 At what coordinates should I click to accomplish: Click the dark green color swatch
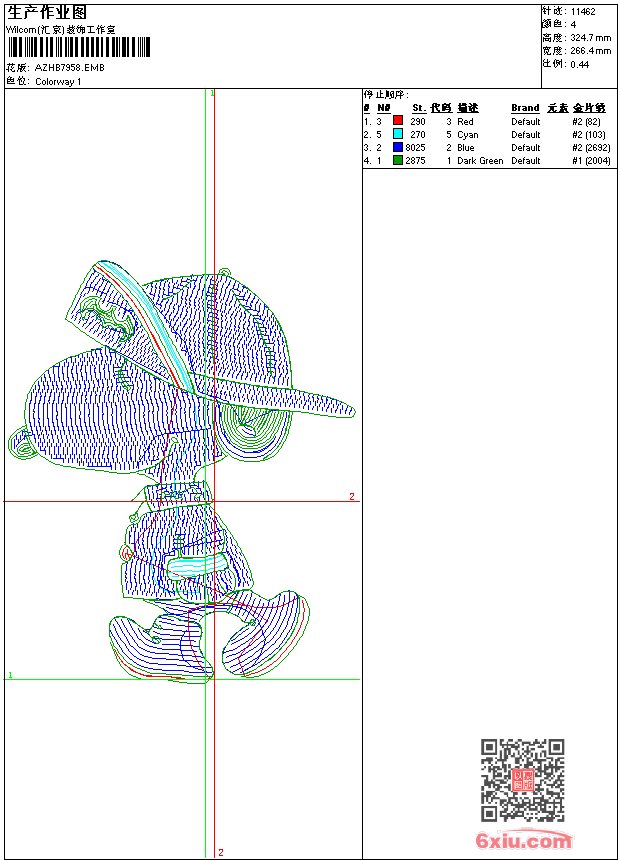point(397,160)
